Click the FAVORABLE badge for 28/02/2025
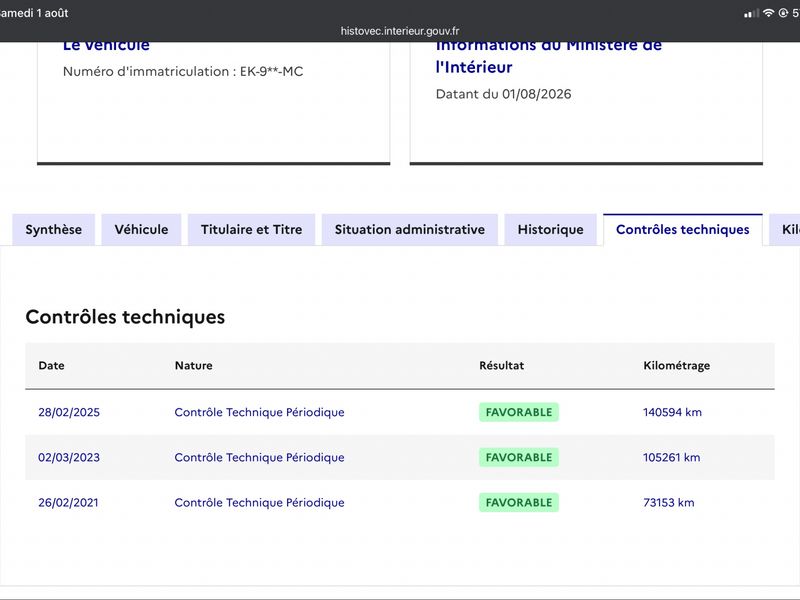Image resolution: width=800 pixels, height=600 pixels. (x=519, y=412)
